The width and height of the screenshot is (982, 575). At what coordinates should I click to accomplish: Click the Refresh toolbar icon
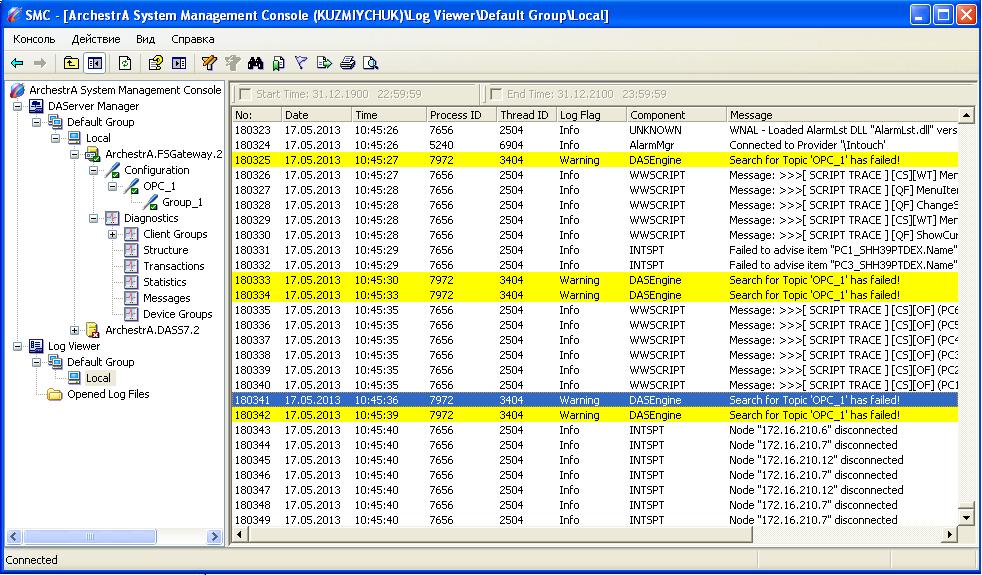[125, 63]
